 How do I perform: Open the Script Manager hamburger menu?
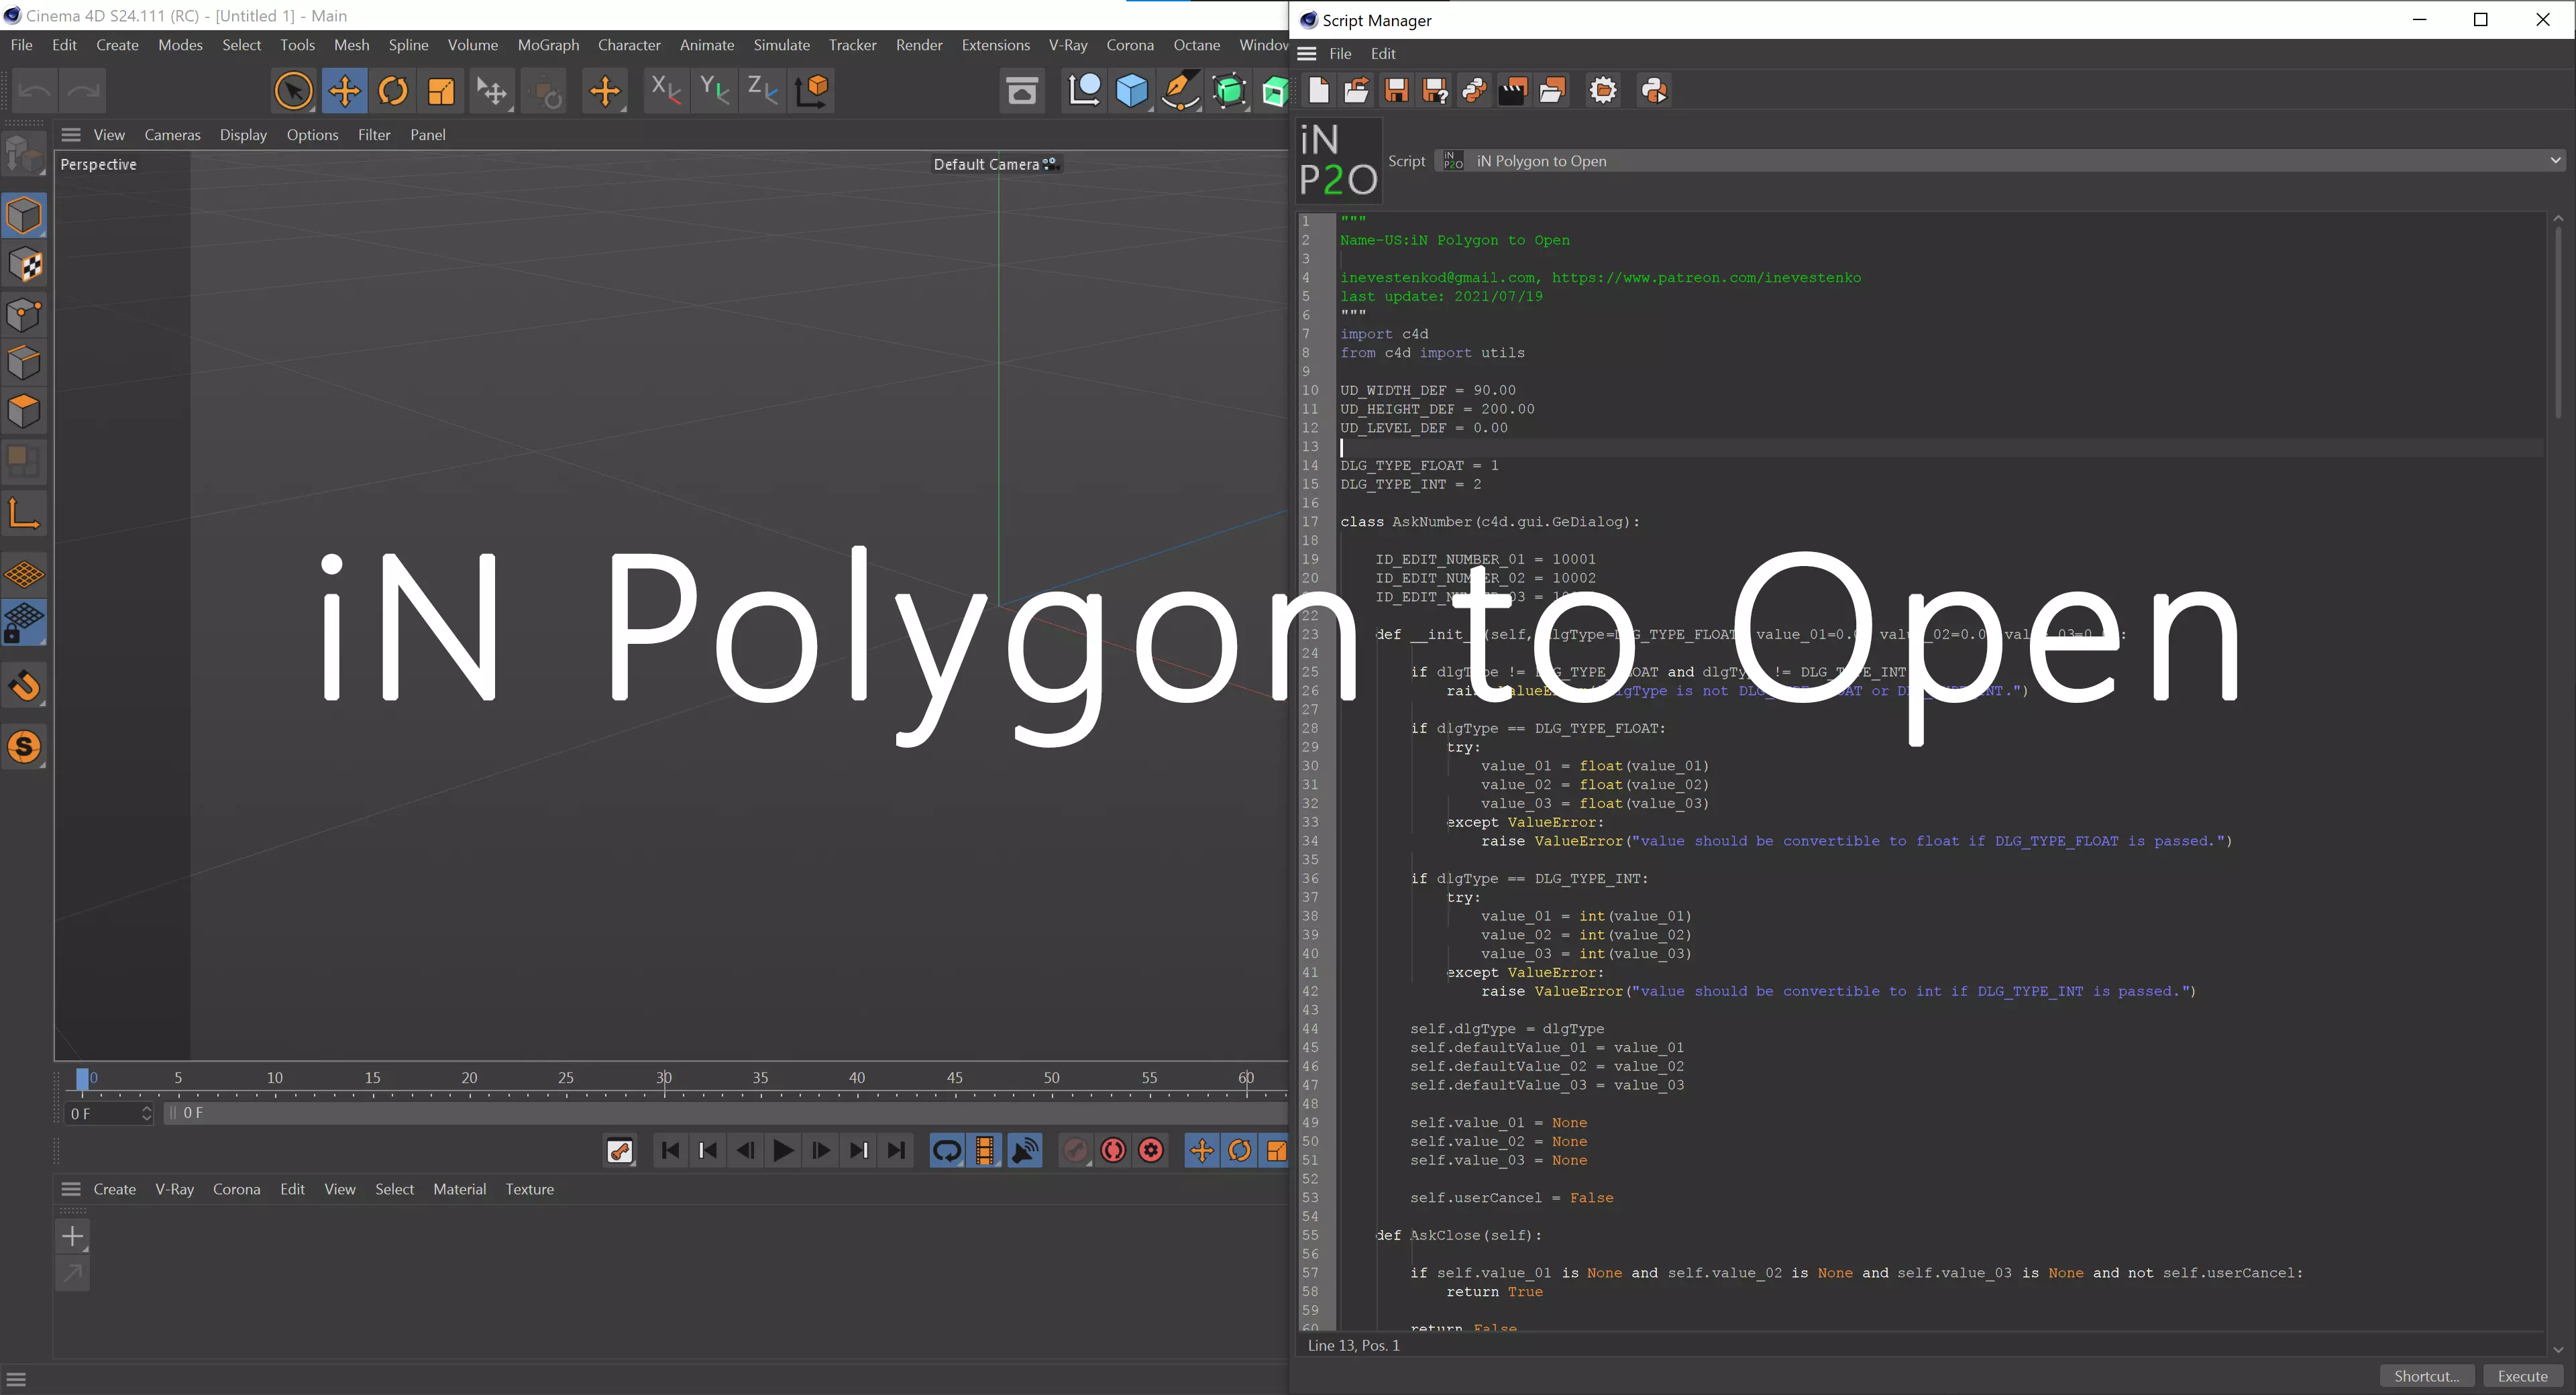click(1307, 54)
